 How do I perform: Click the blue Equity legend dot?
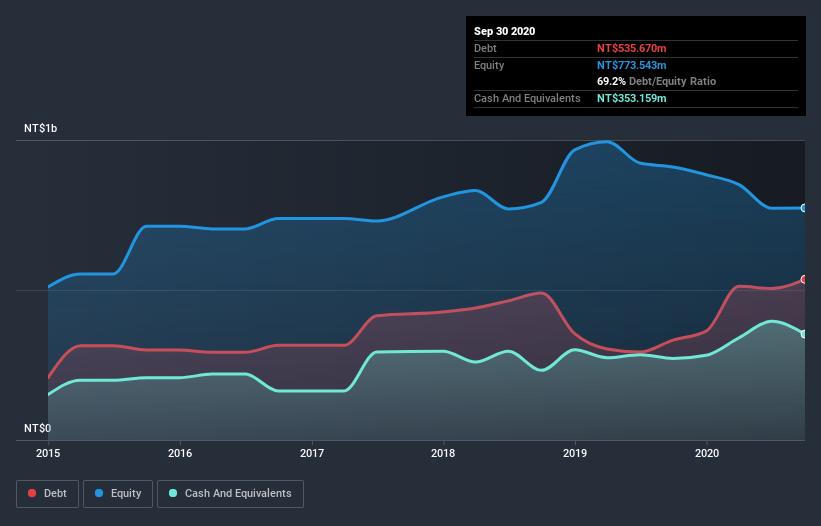pos(99,493)
